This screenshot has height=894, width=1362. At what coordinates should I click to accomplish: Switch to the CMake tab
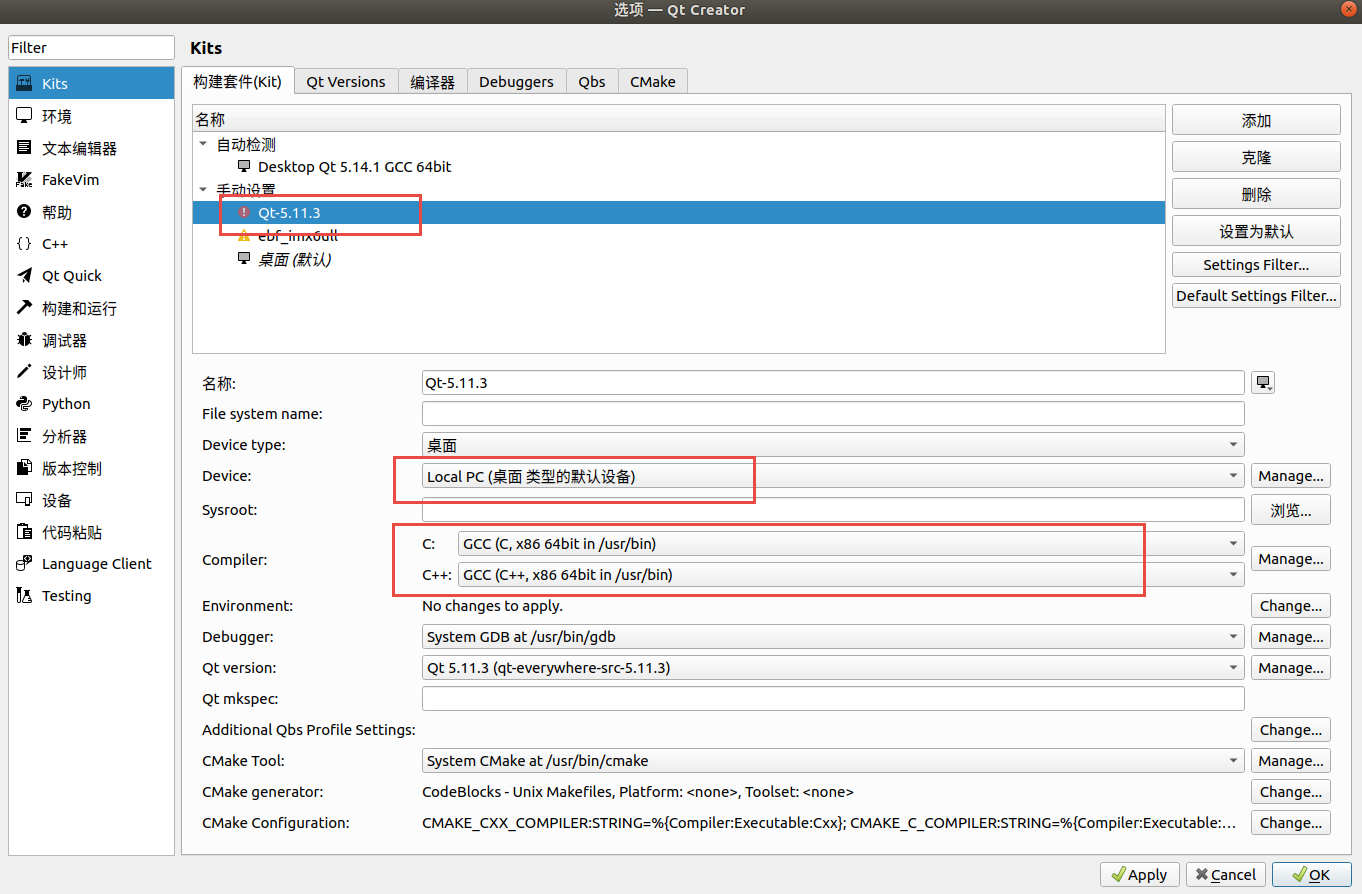pyautogui.click(x=653, y=82)
